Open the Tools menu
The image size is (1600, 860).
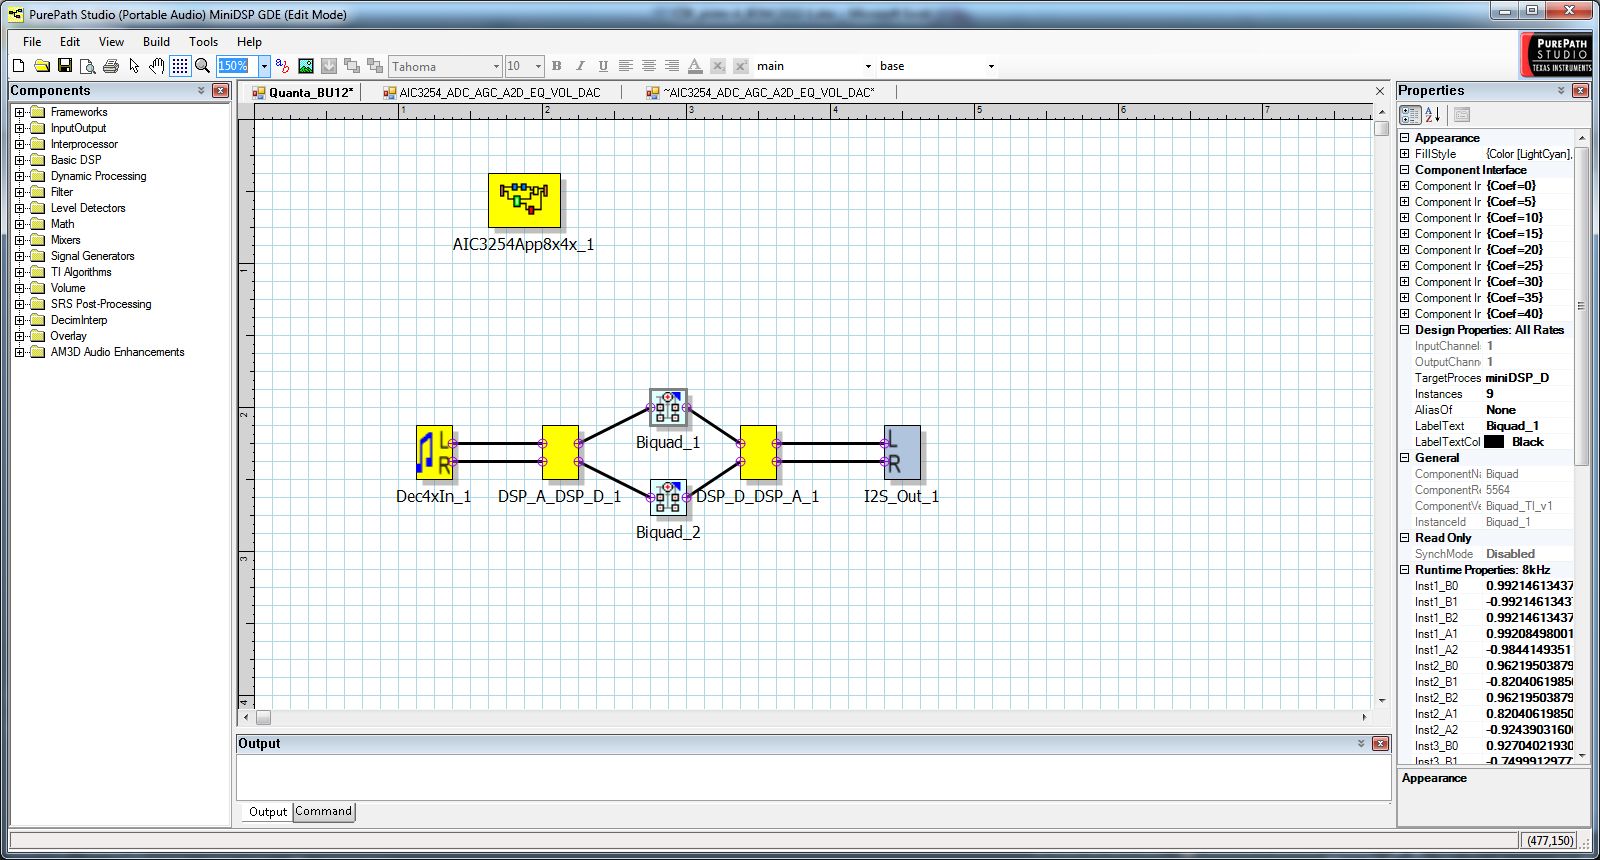(x=203, y=42)
